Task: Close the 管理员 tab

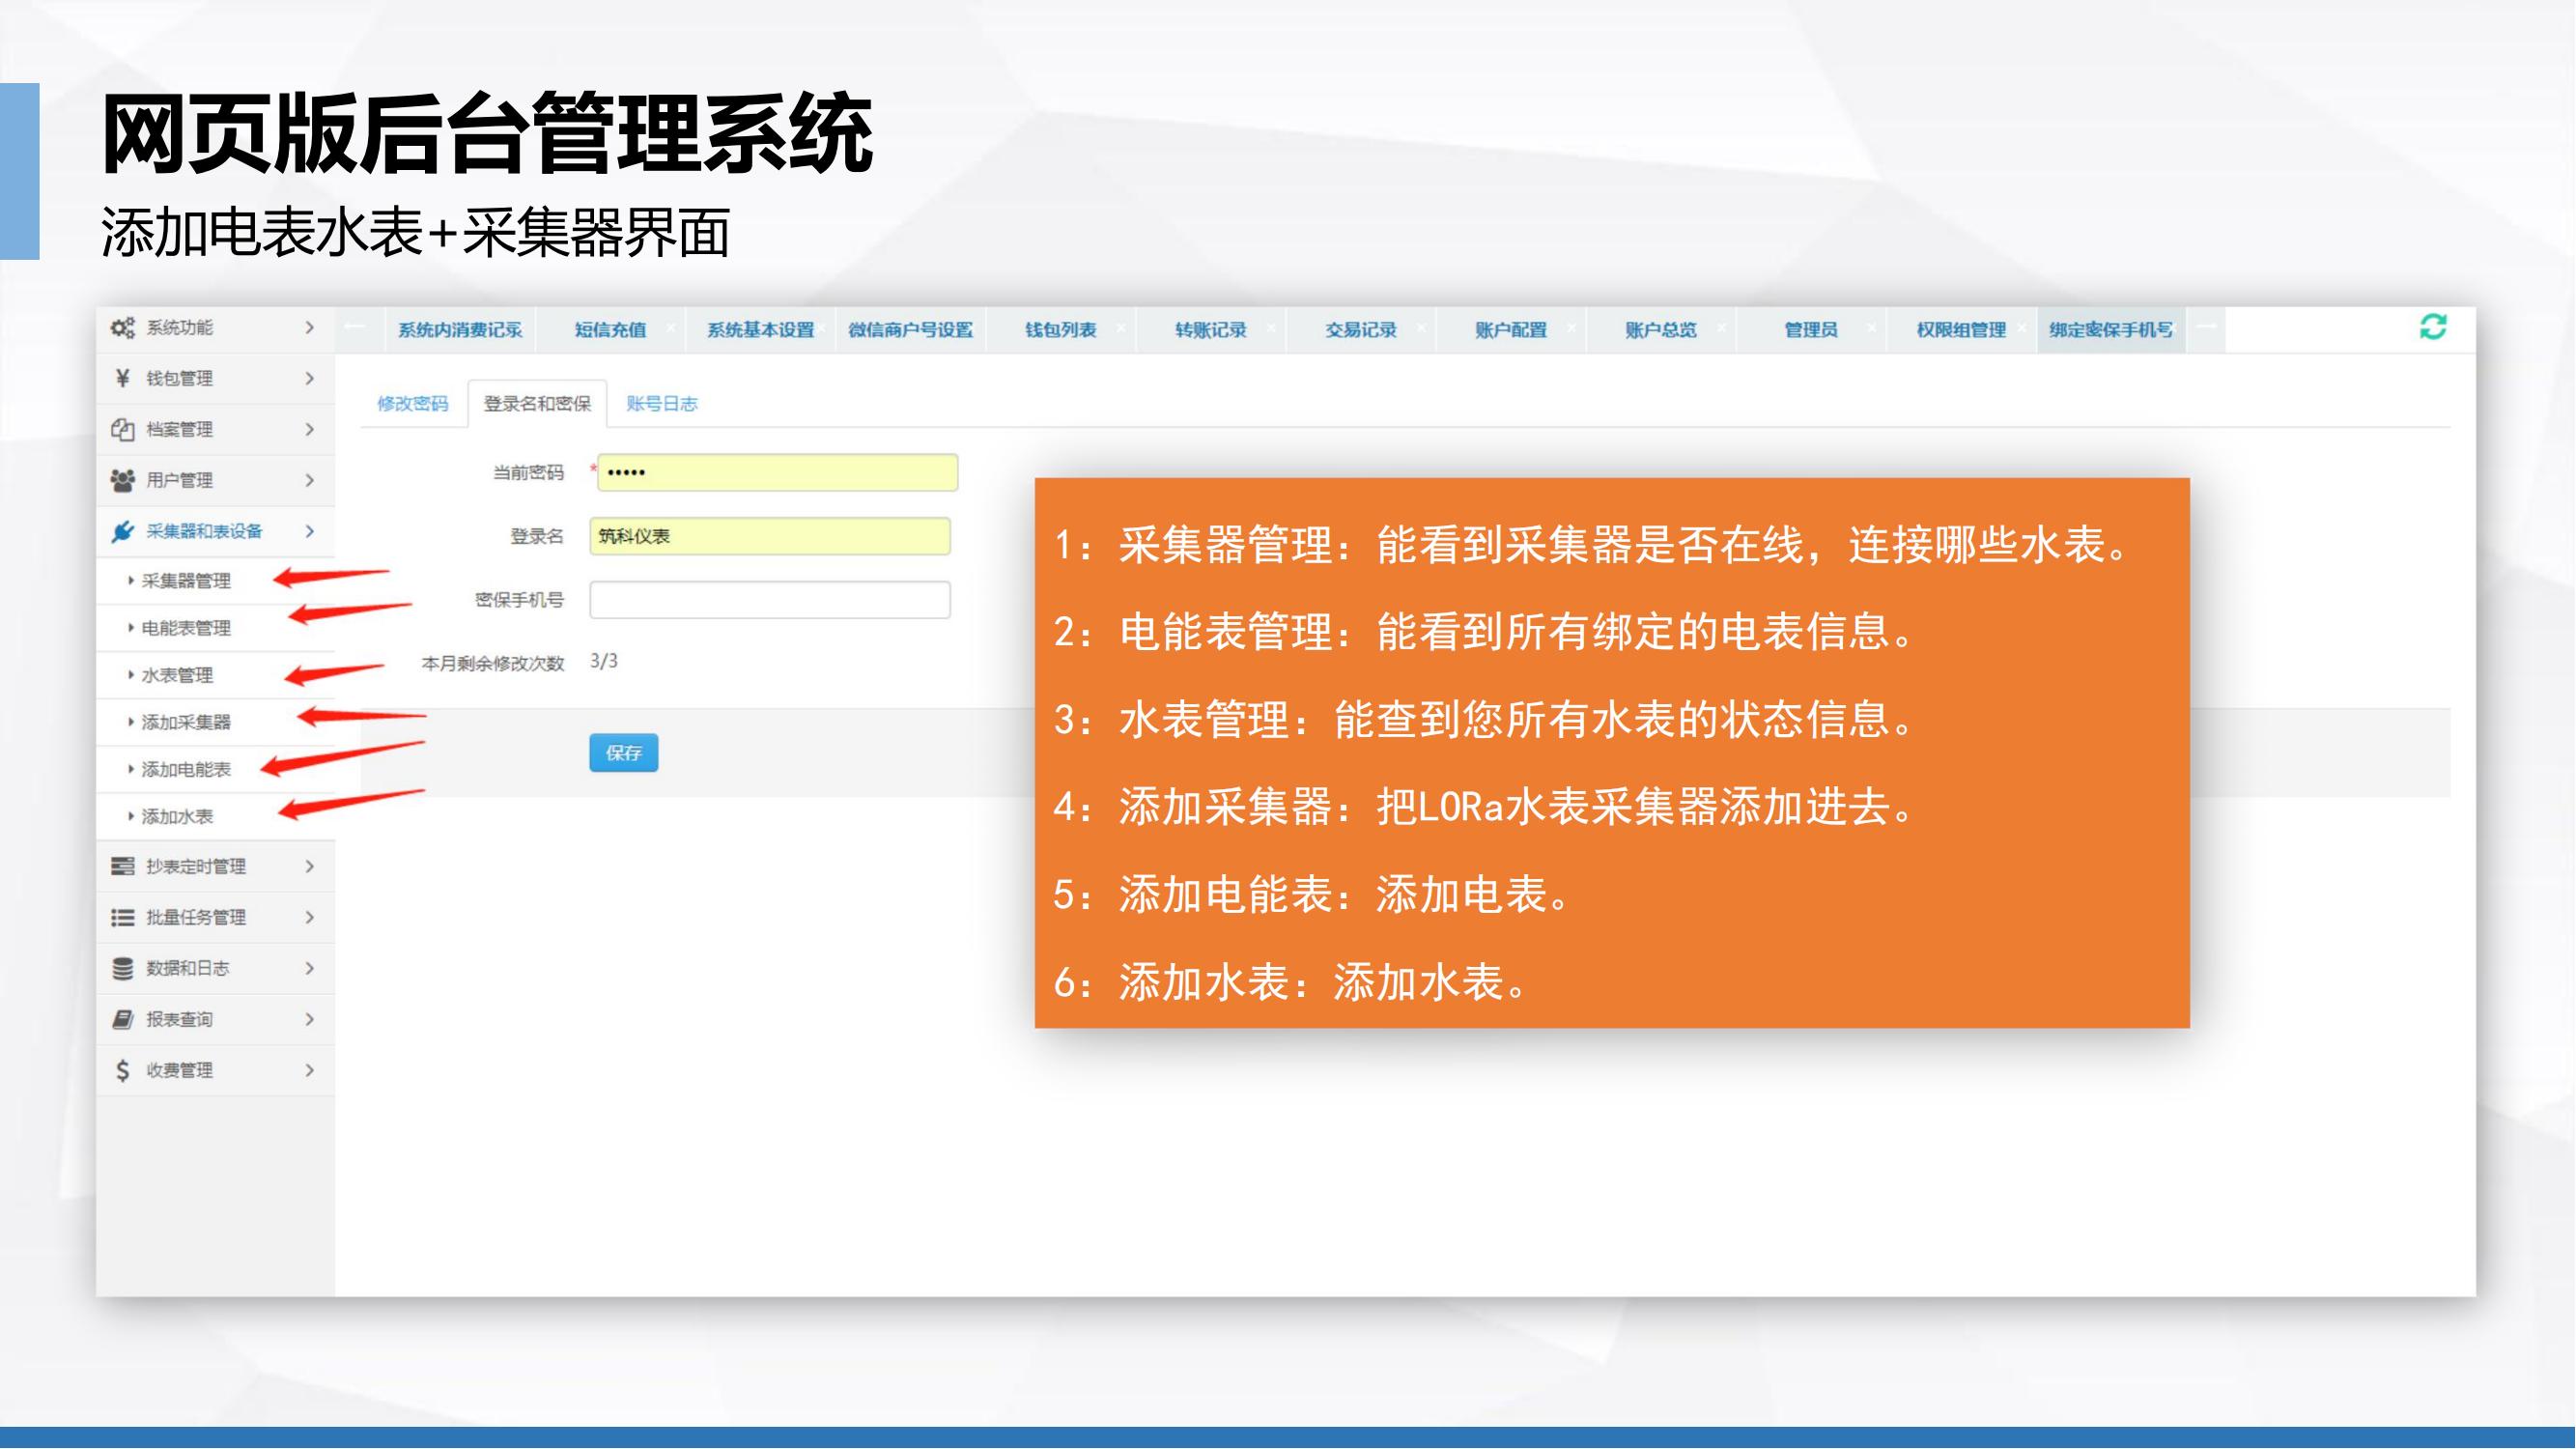Action: click(1871, 327)
